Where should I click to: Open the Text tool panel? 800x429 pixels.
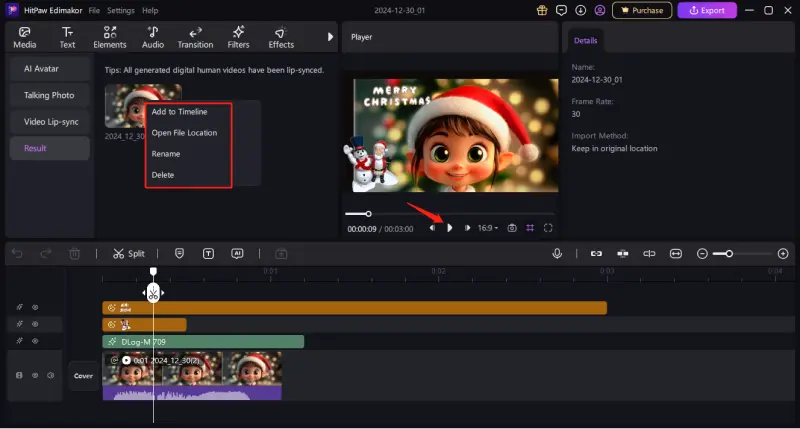[x=67, y=38]
